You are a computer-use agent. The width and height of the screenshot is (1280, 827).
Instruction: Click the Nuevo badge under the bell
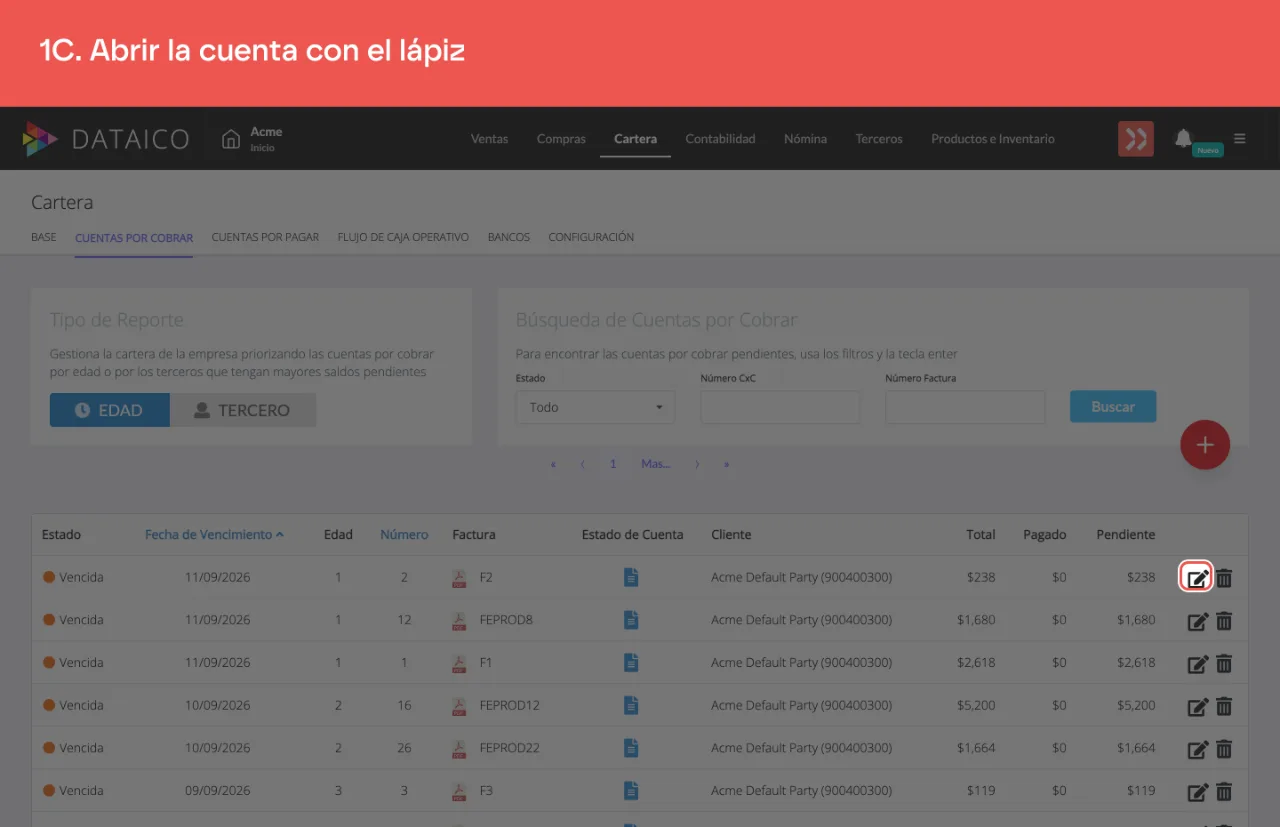1208,150
